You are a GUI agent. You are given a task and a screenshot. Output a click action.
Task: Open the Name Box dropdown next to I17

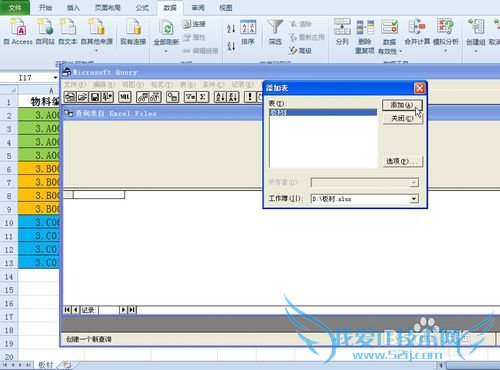[x=55, y=78]
